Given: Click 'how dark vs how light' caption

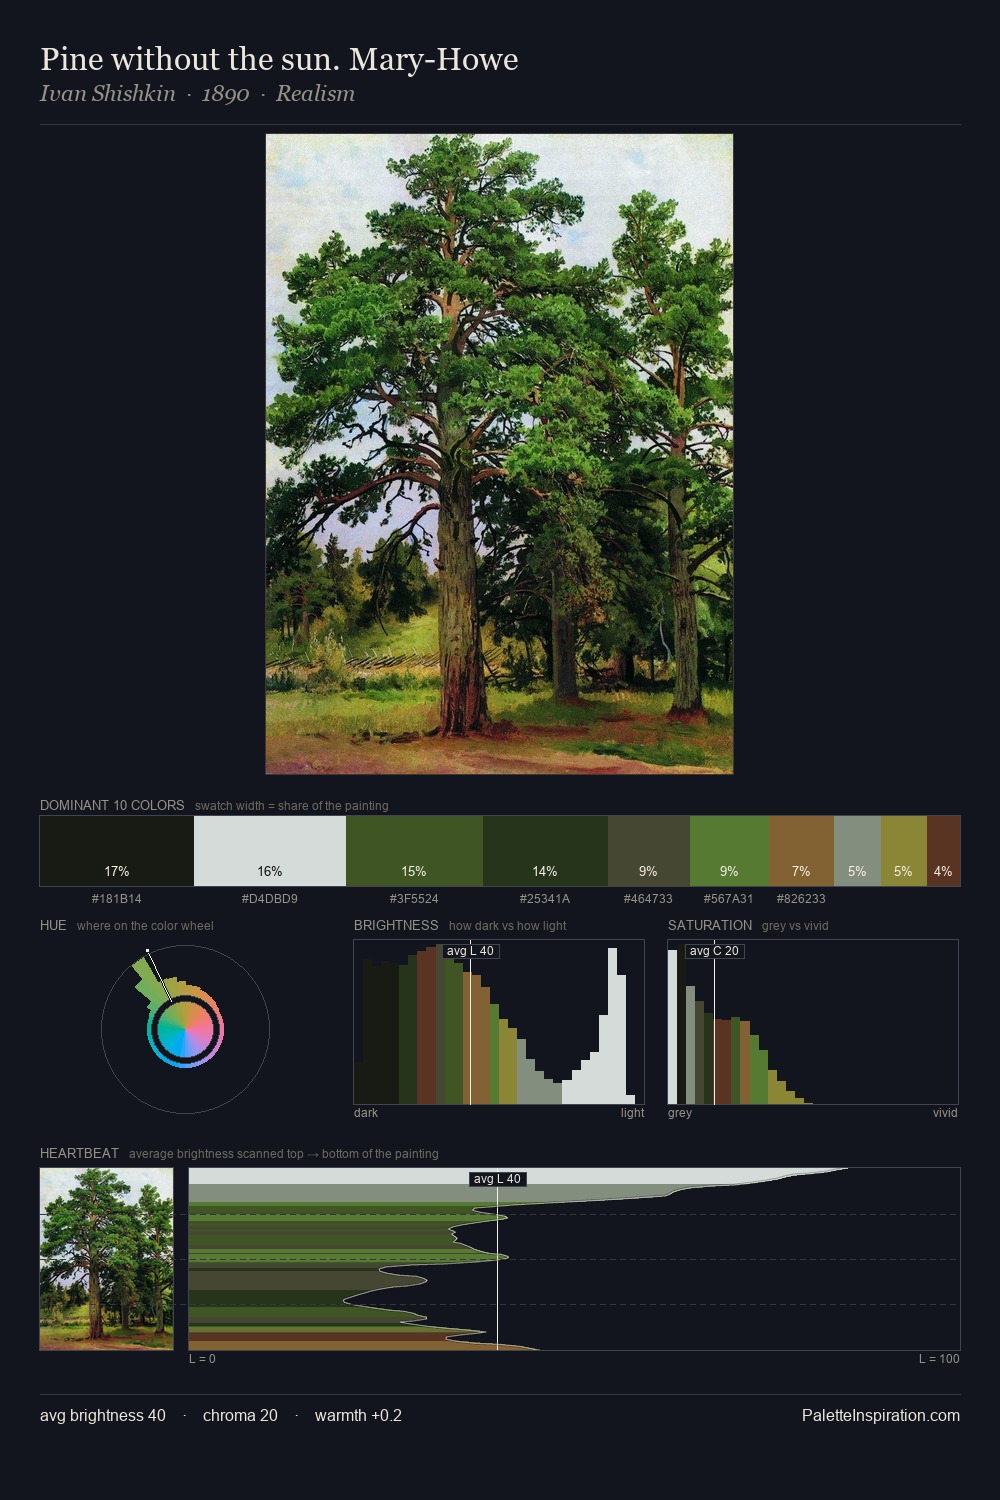Looking at the screenshot, I should [507, 926].
